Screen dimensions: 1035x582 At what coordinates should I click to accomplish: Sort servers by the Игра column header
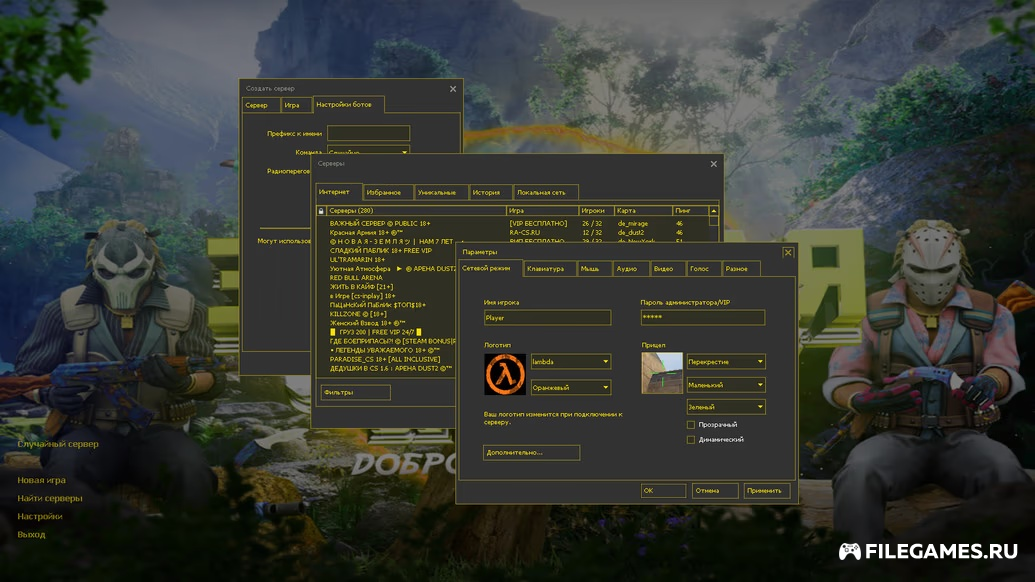pos(543,211)
